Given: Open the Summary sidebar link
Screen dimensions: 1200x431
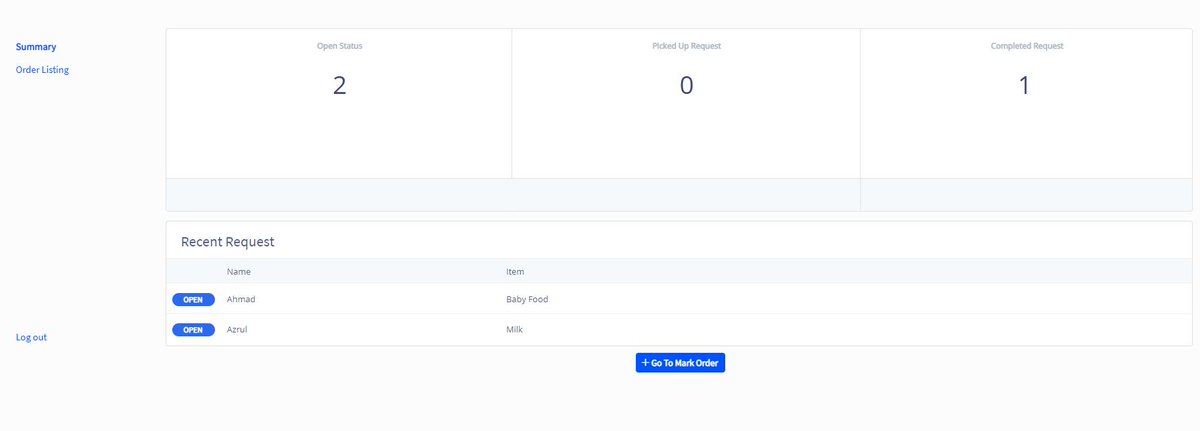Looking at the screenshot, I should [x=36, y=47].
